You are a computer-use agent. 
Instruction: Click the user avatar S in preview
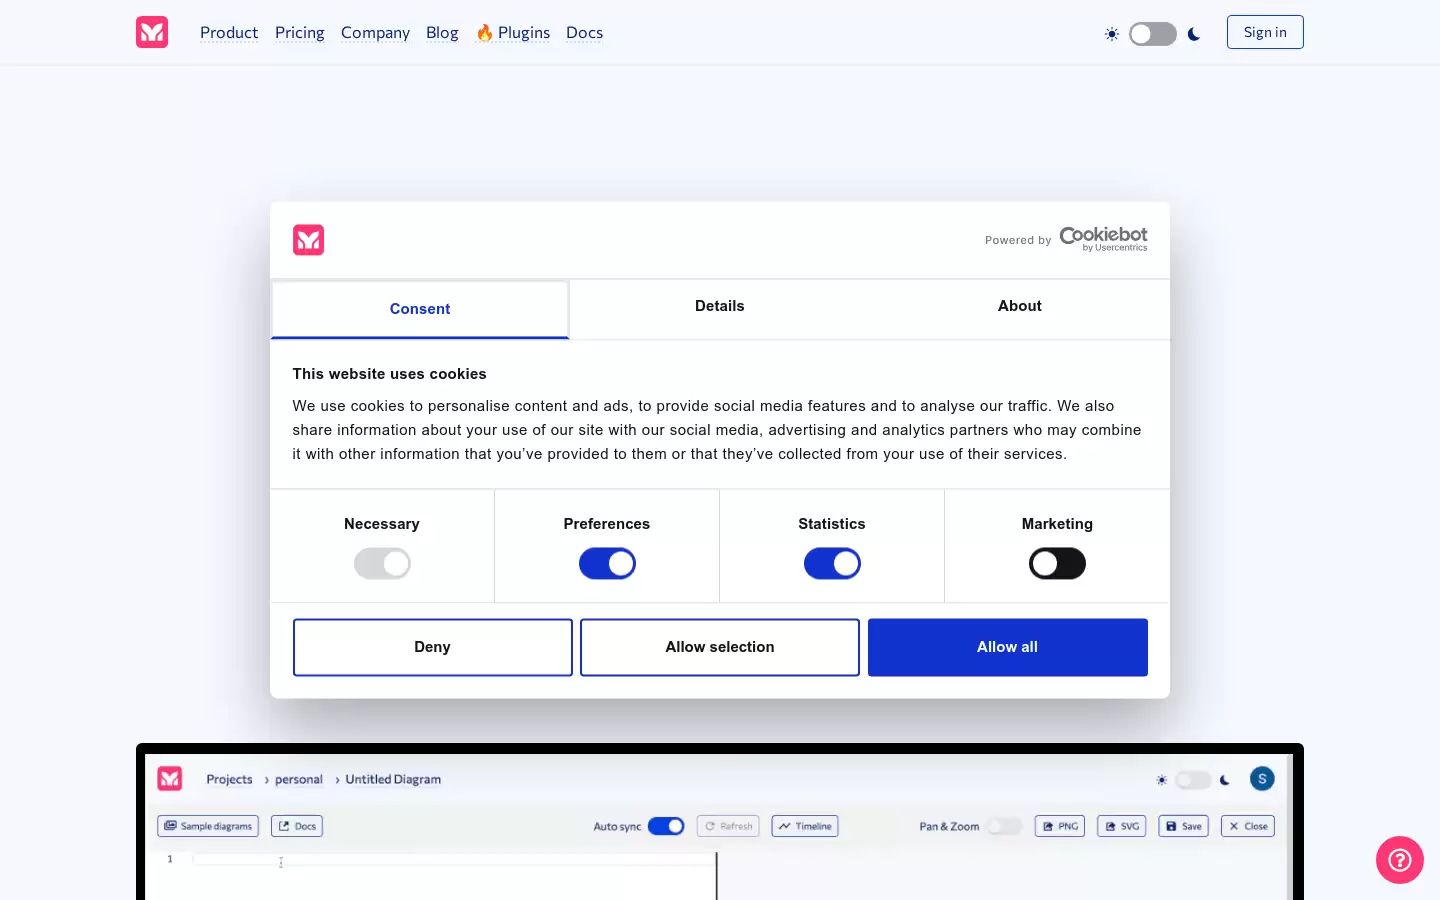click(x=1262, y=779)
